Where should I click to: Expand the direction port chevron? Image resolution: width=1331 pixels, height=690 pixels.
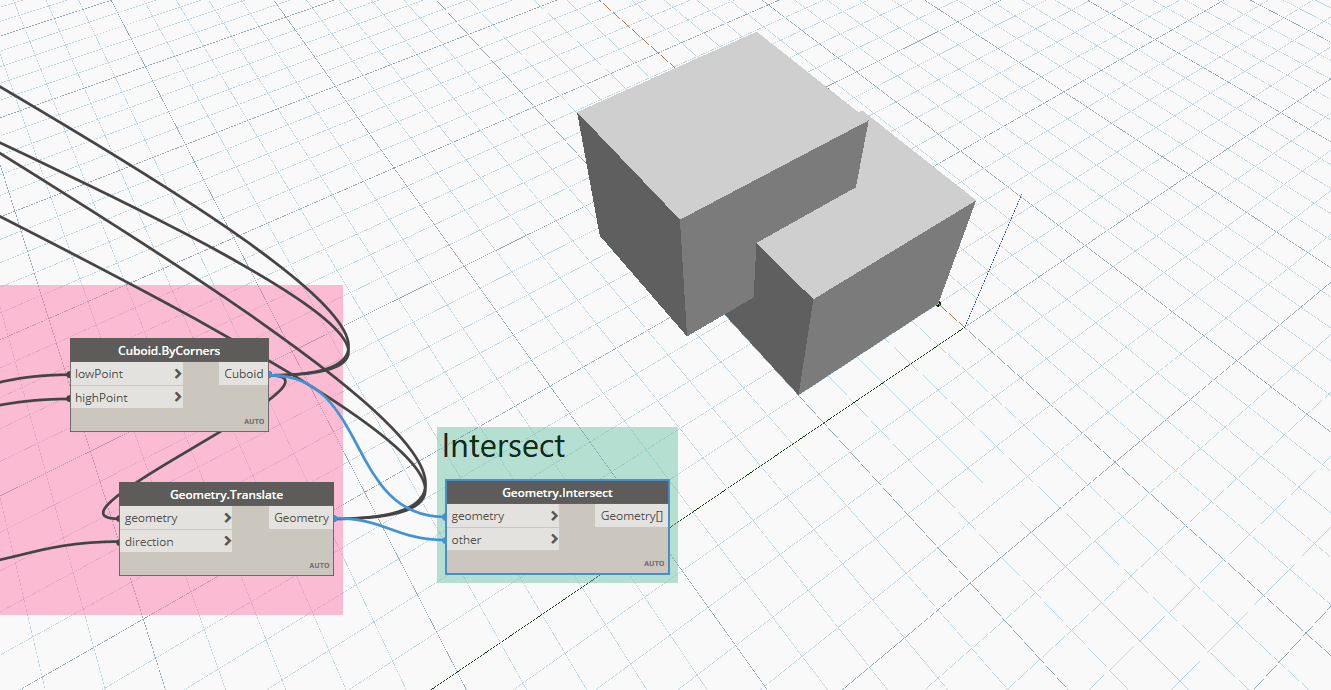pyautogui.click(x=228, y=542)
